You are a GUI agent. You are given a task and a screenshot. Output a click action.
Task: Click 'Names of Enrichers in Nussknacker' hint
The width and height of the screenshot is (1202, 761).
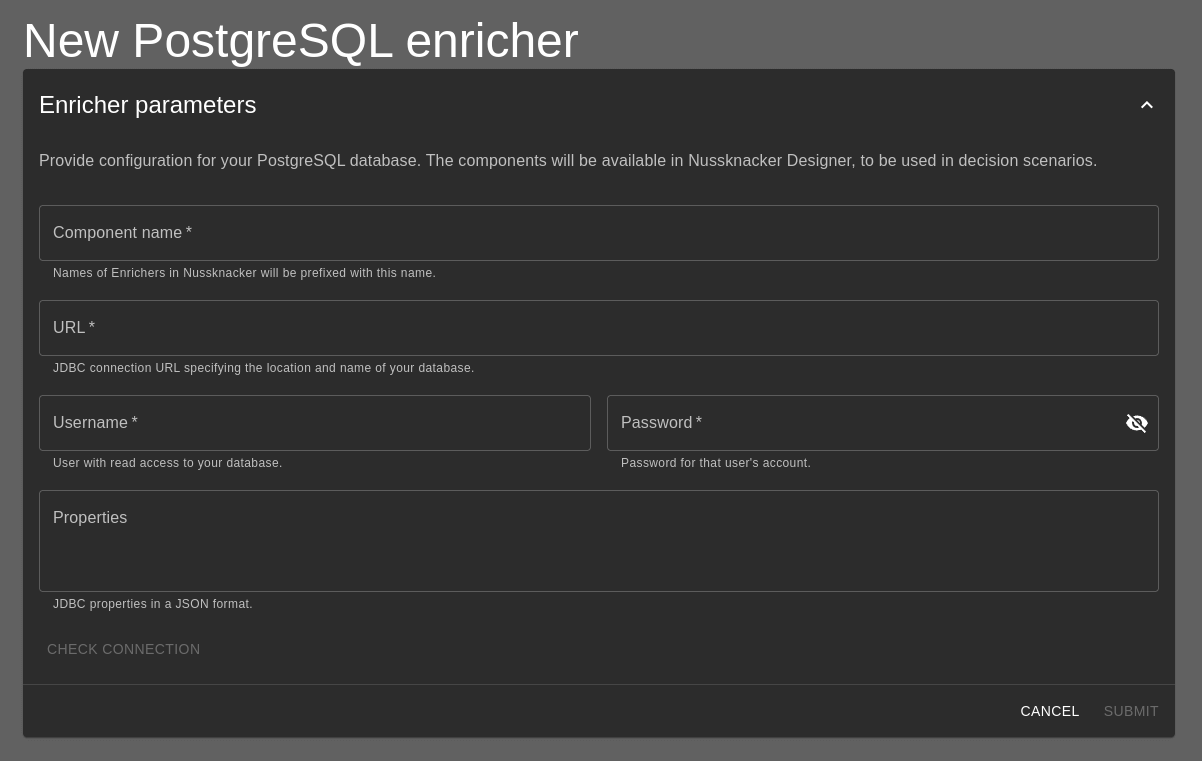pyautogui.click(x=245, y=273)
